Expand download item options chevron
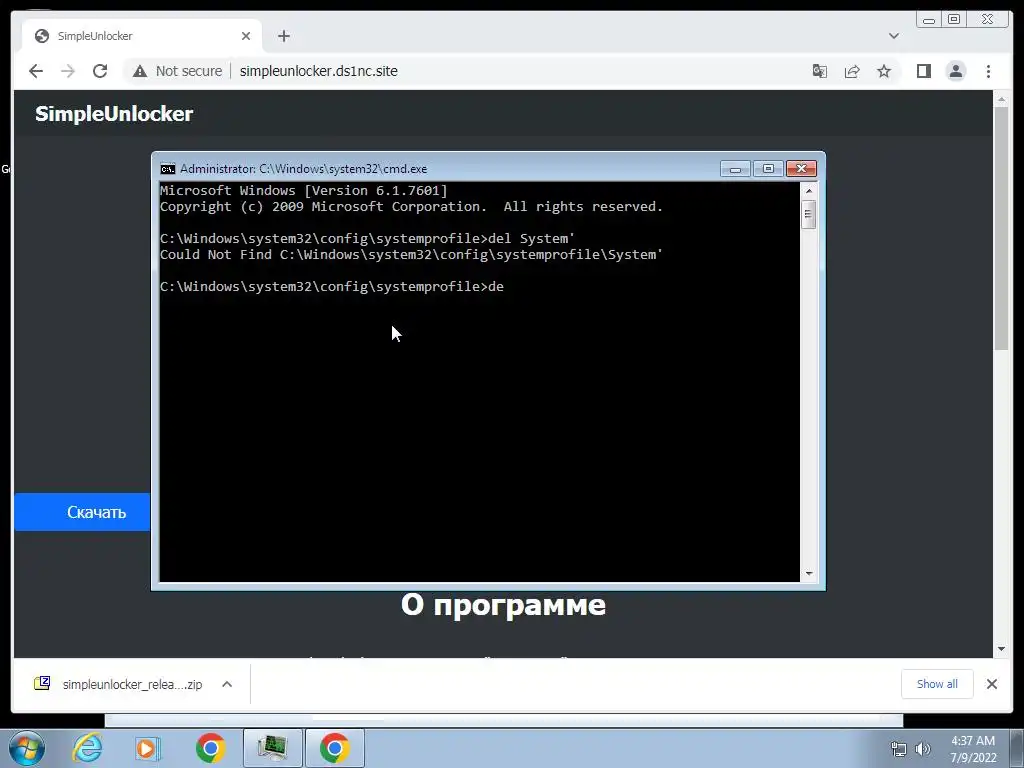Screen dimensions: 1024x768 coord(227,684)
